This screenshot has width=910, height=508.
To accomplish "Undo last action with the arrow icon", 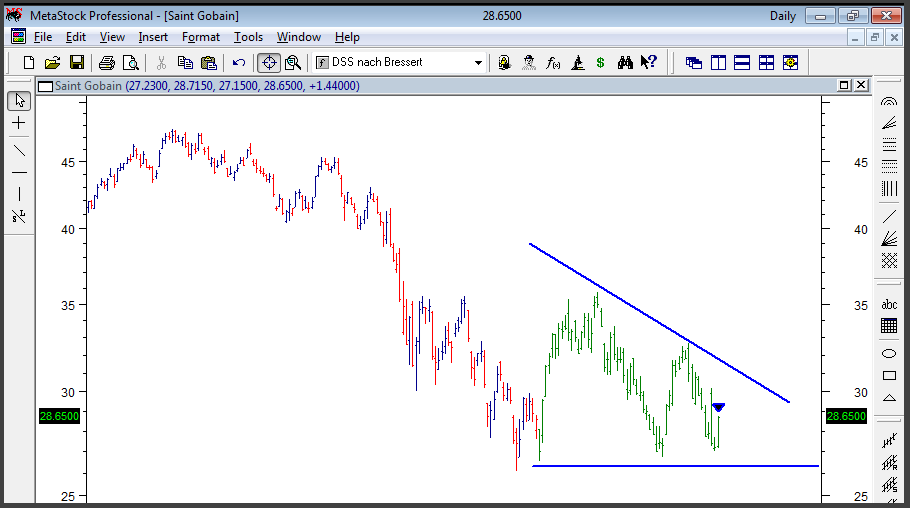I will (239, 62).
